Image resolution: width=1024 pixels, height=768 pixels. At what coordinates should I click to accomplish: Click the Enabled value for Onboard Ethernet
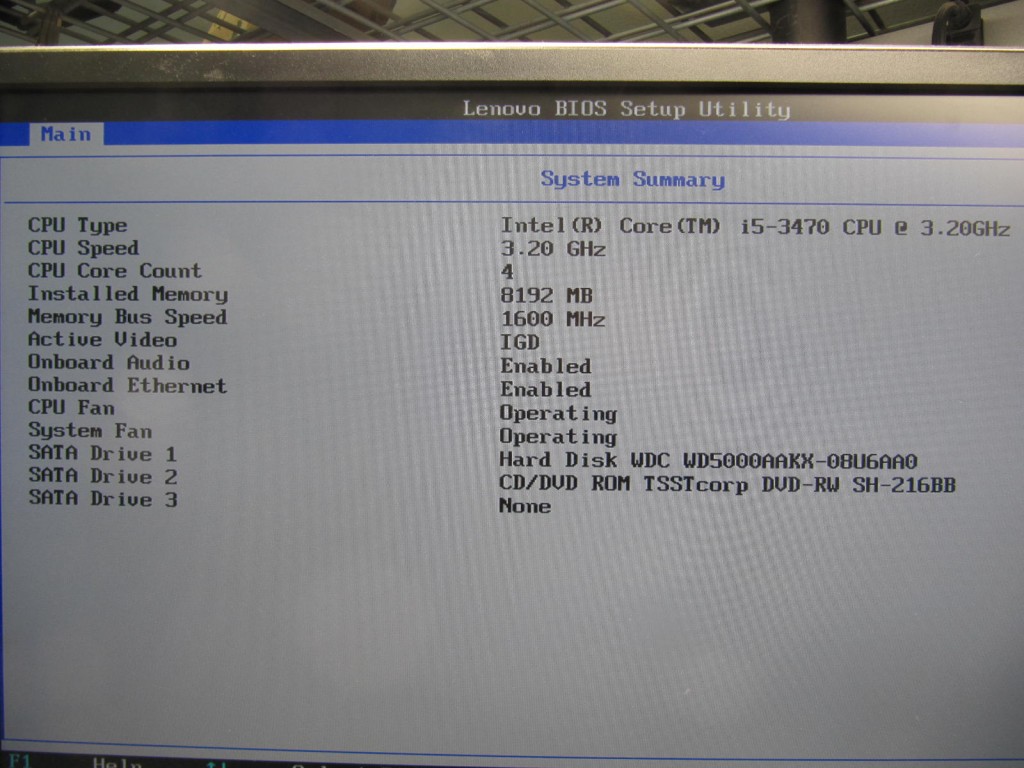coord(545,389)
